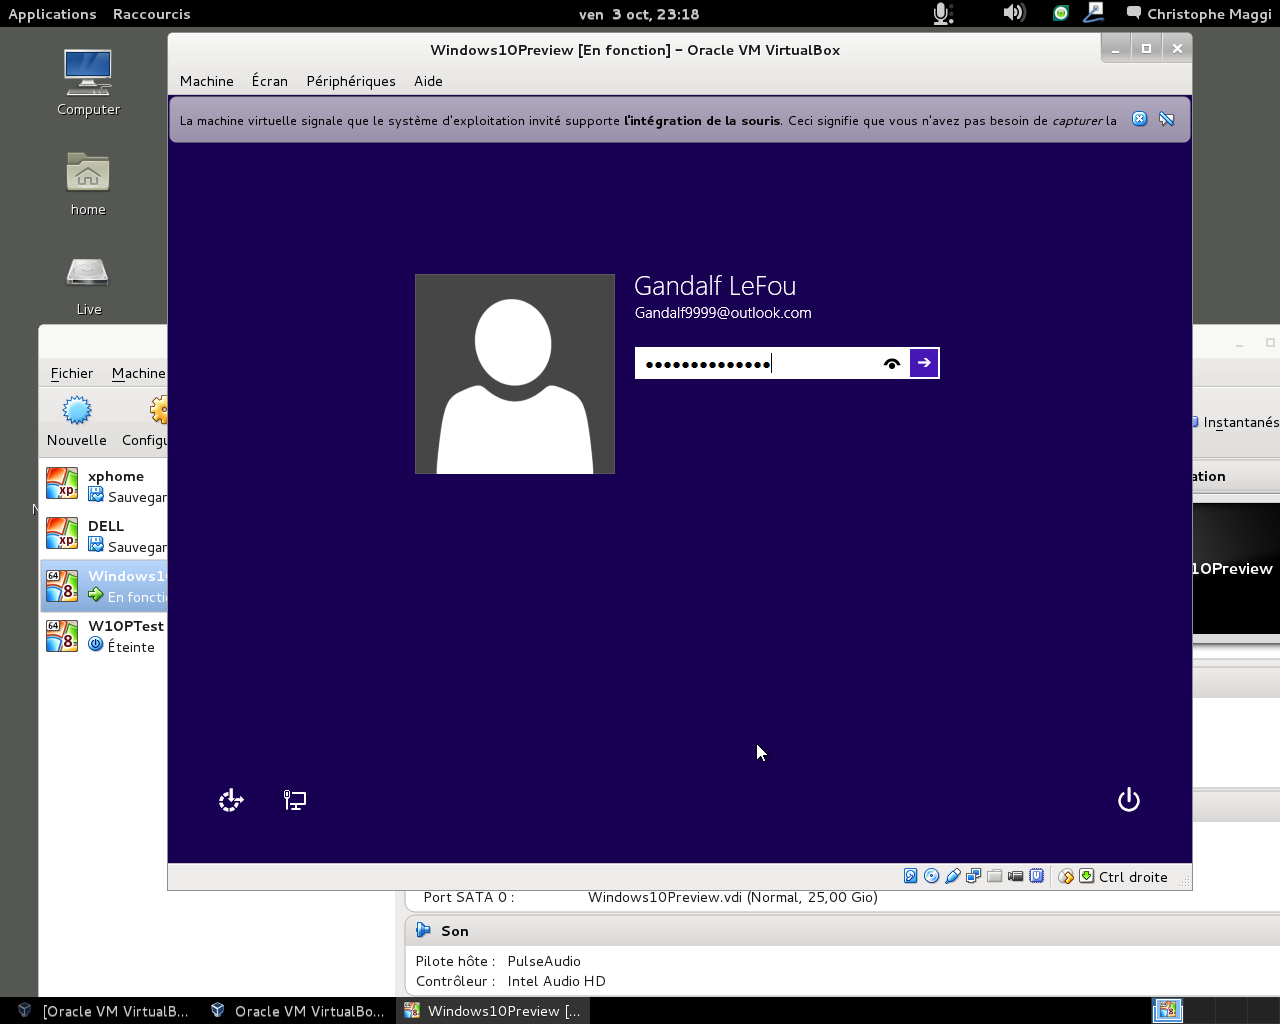The height and width of the screenshot is (1024, 1280).
Task: Select the xphome virtual machine
Action: point(104,486)
